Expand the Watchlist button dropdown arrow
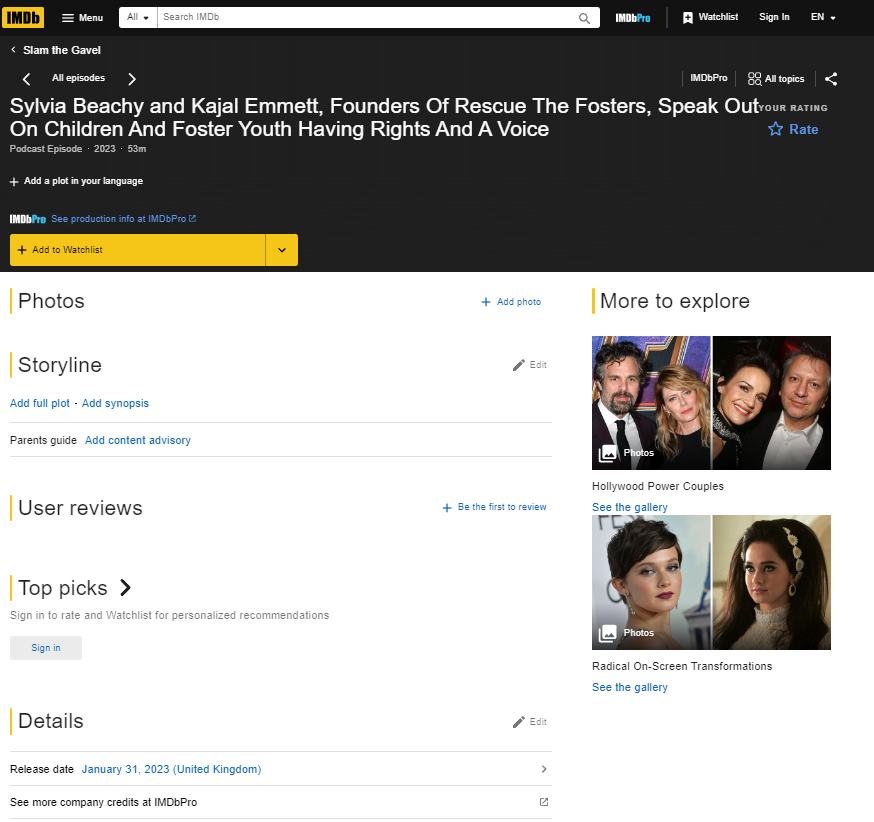The height and width of the screenshot is (822, 874). tap(282, 250)
